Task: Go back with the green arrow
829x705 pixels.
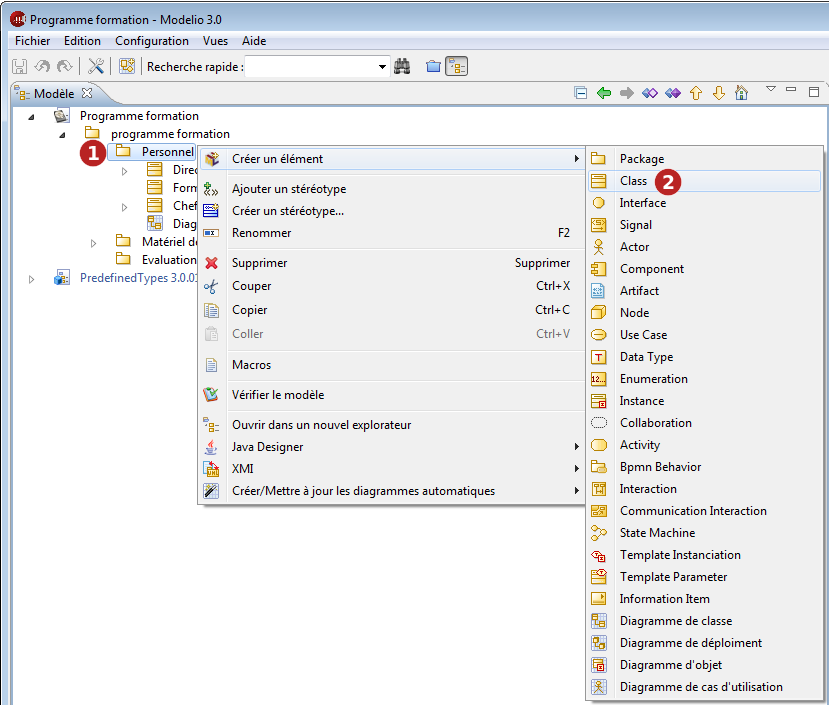Action: click(604, 93)
